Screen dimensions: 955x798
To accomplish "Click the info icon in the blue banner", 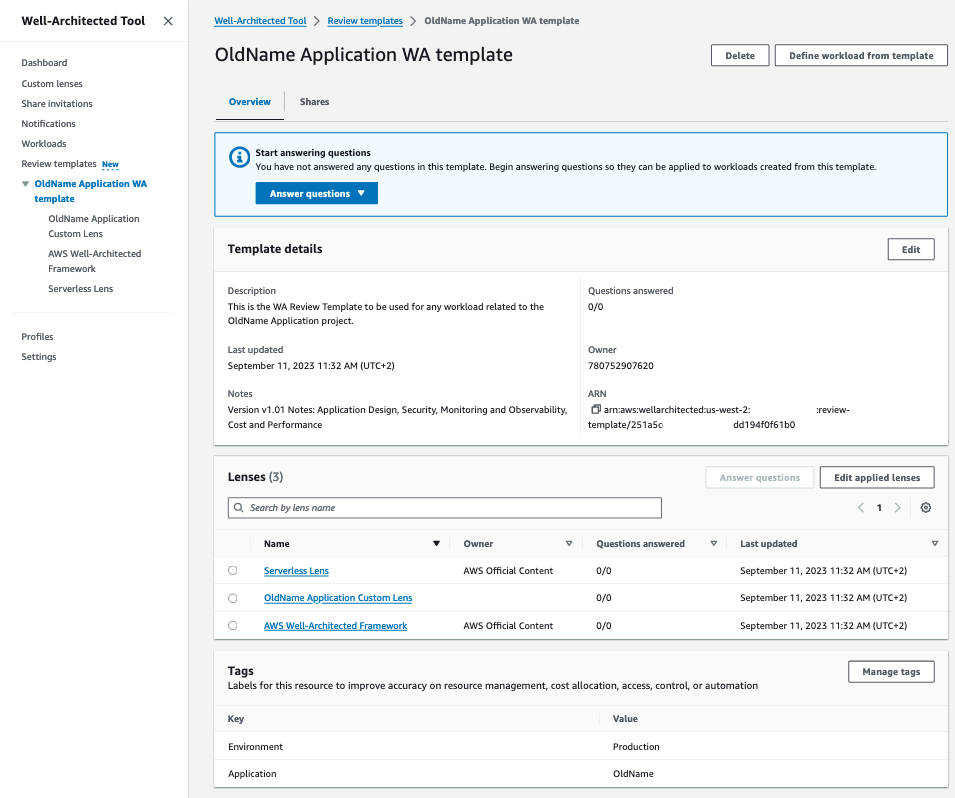I will click(x=238, y=156).
